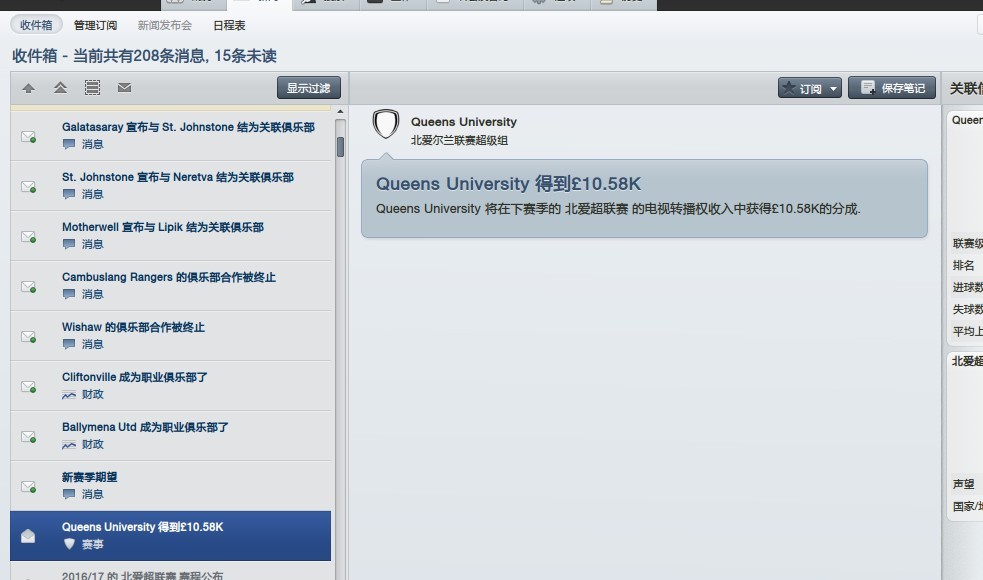This screenshot has height=580, width=983.
Task: Click the 订阅 star button
Action: (802, 88)
